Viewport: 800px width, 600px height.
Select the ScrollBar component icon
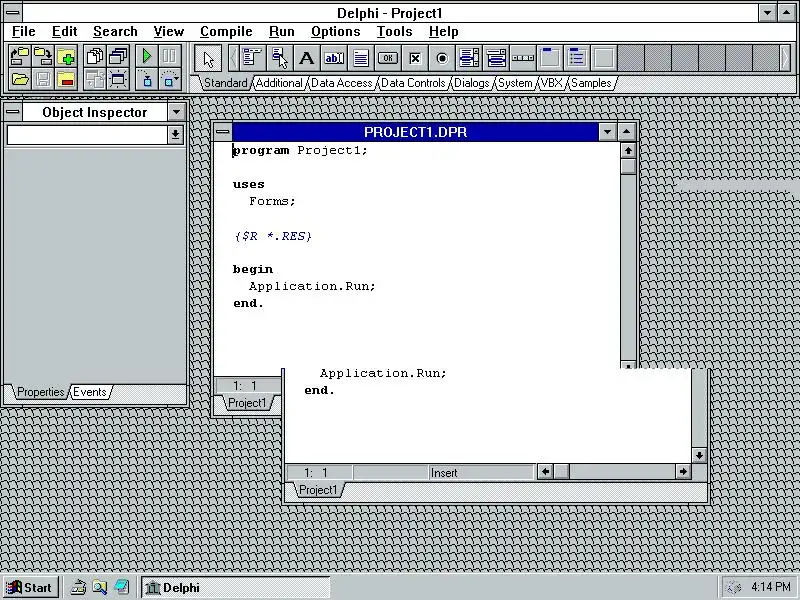pos(523,58)
